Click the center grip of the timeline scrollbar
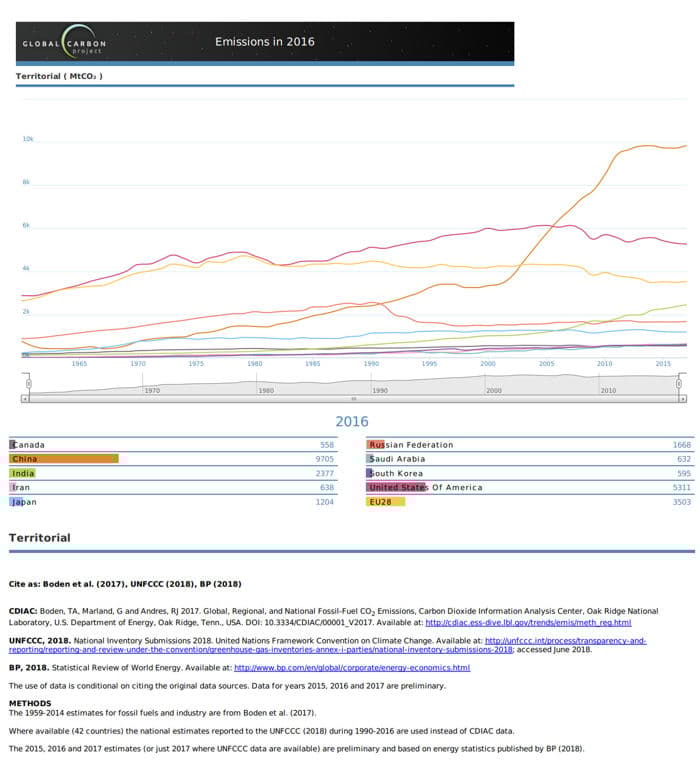 353,398
